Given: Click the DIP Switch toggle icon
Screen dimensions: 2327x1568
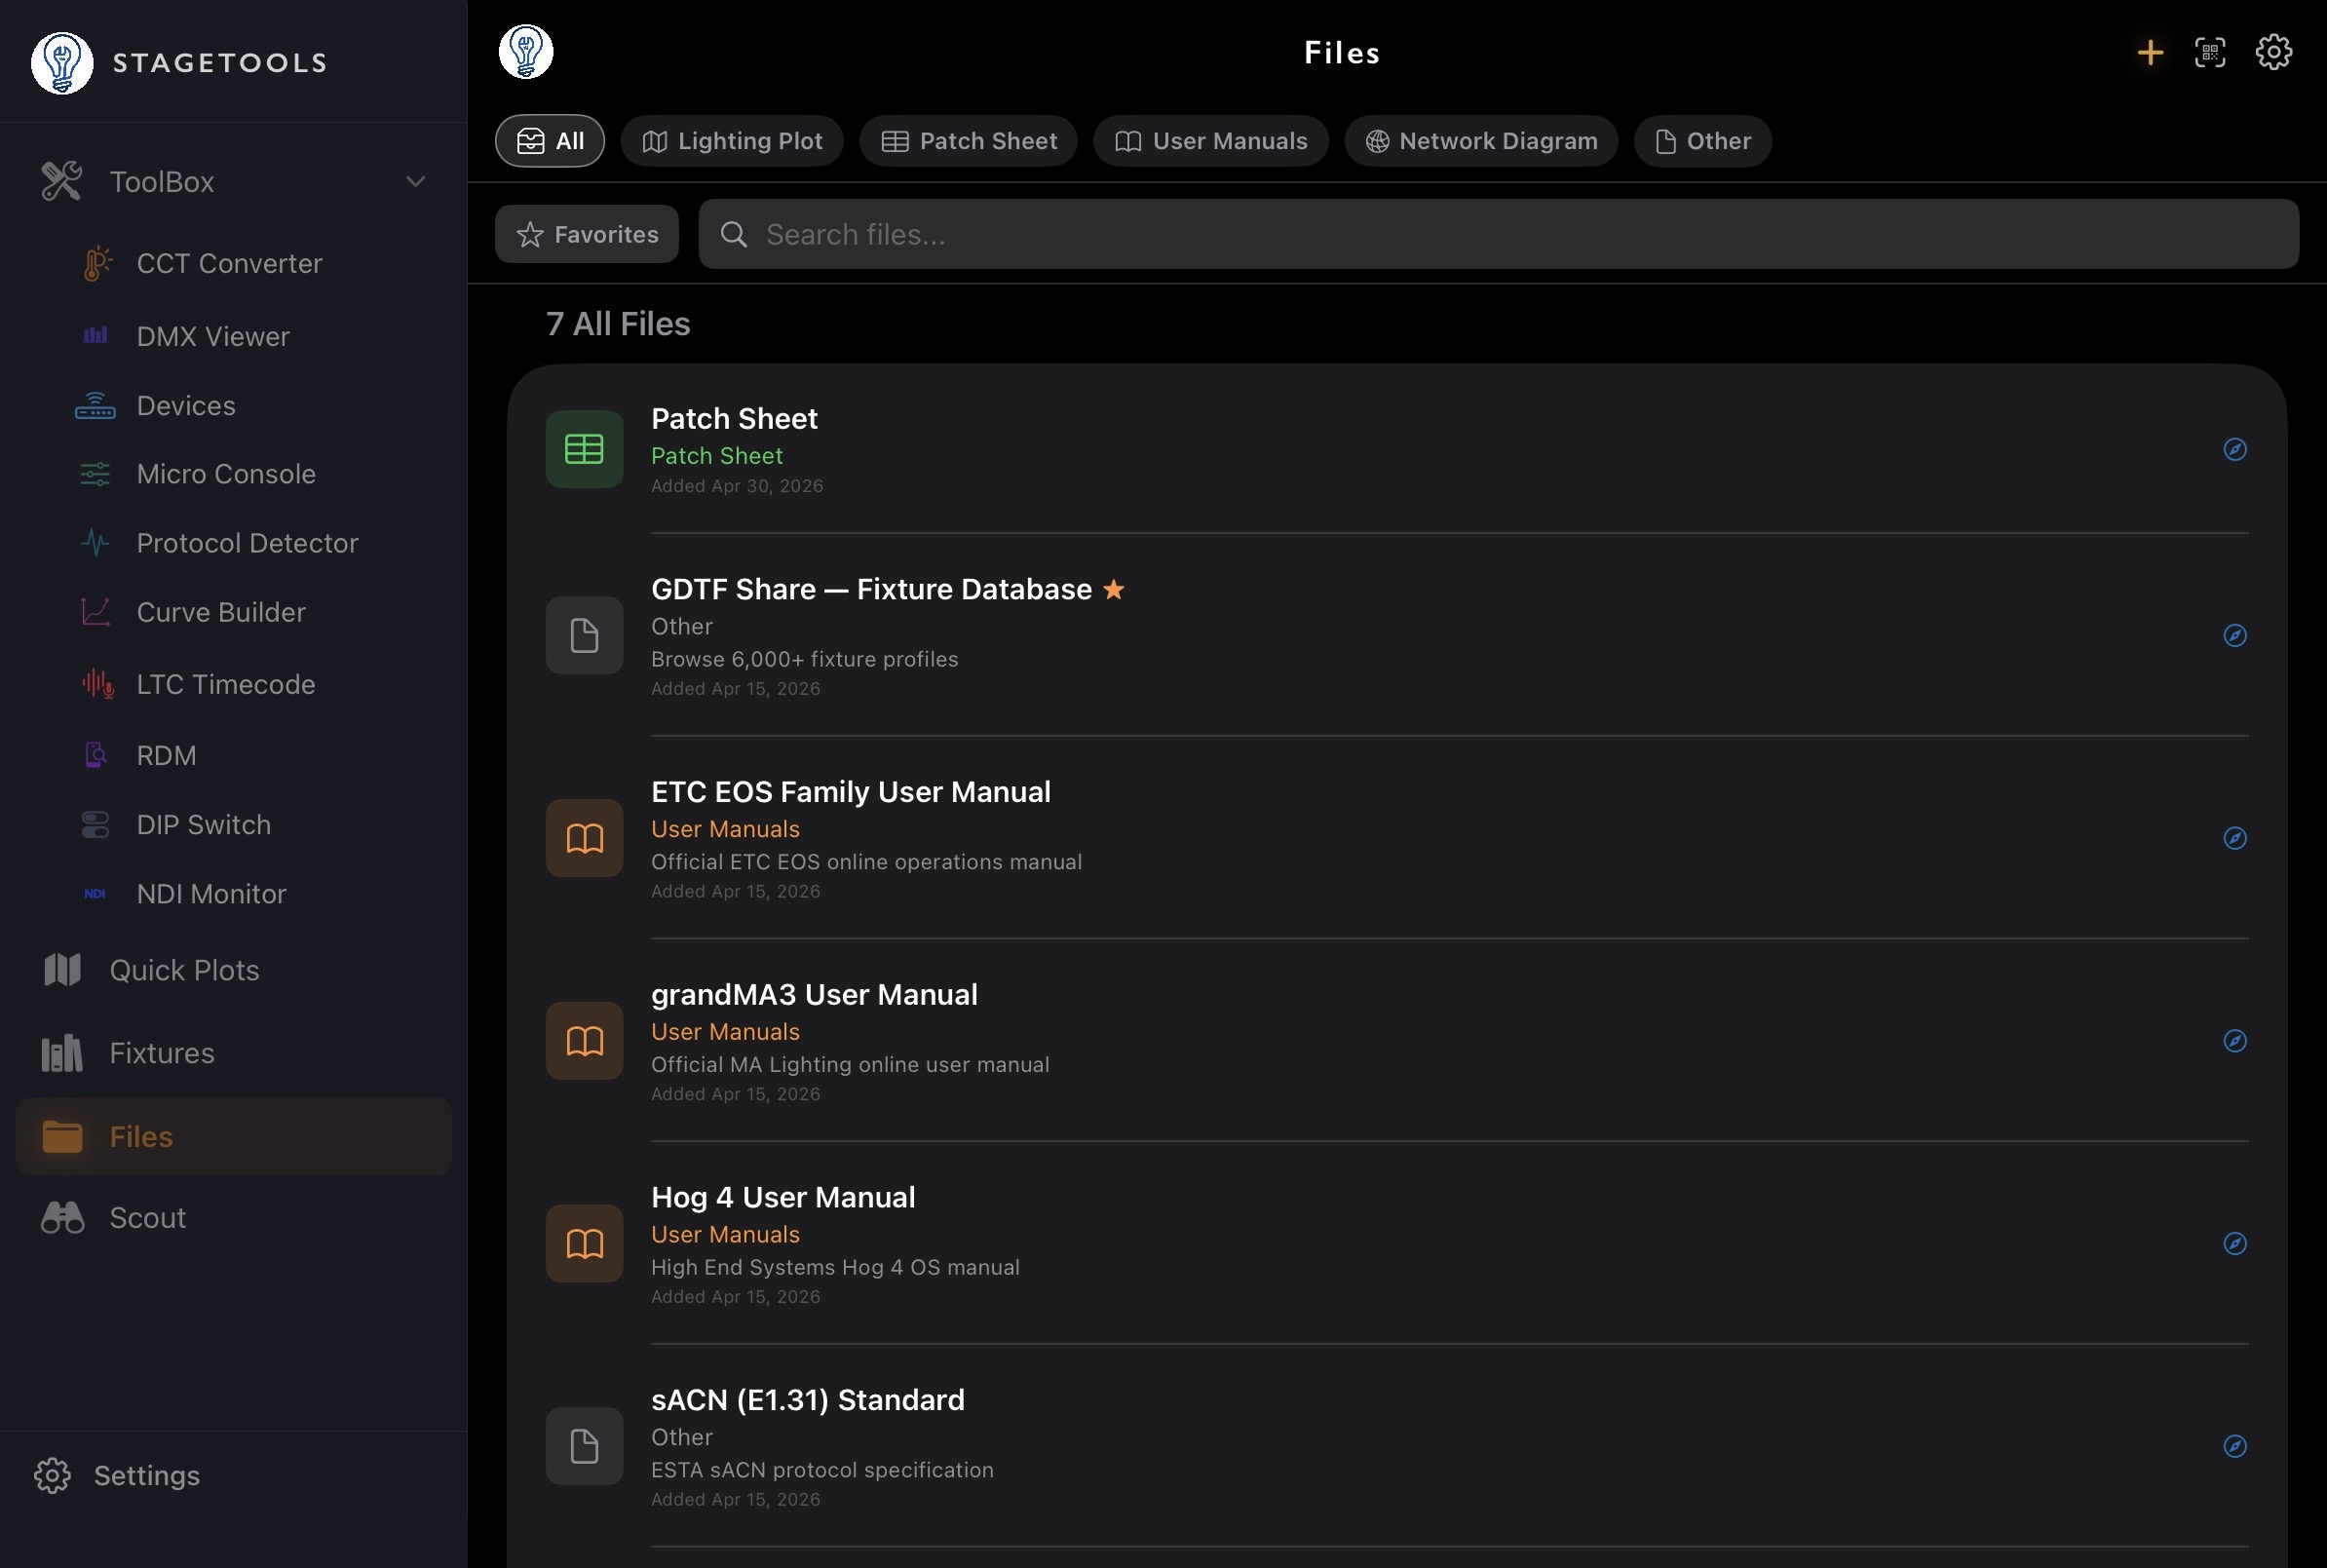Looking at the screenshot, I should 95,824.
